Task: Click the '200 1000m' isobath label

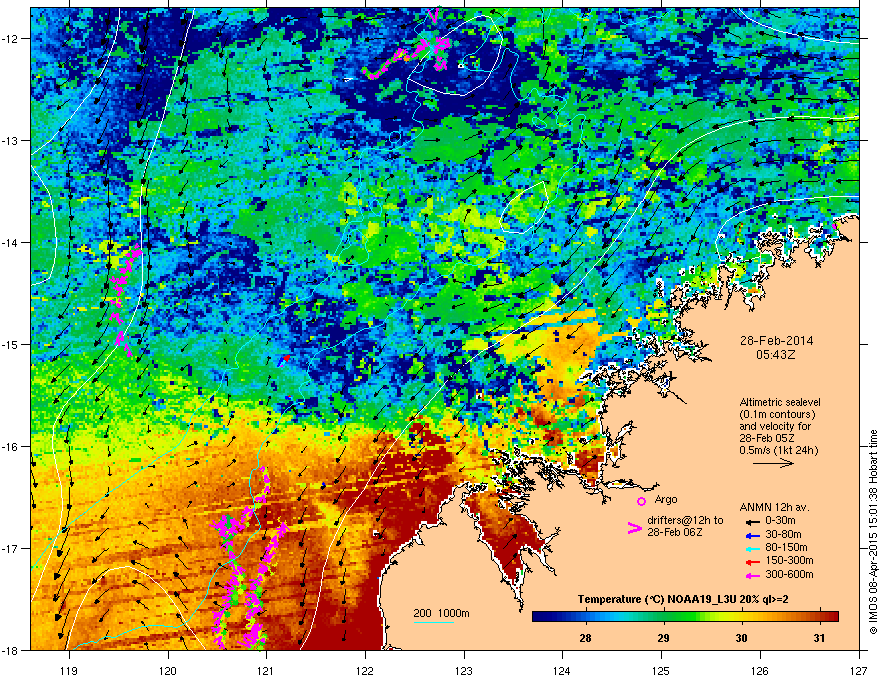Action: [441, 613]
